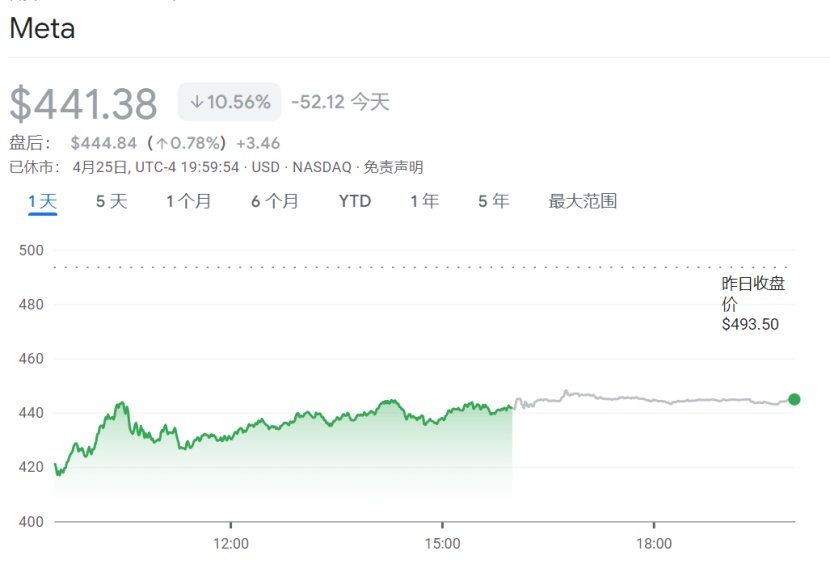Open the 最大范围 chart view

pyautogui.click(x=582, y=201)
